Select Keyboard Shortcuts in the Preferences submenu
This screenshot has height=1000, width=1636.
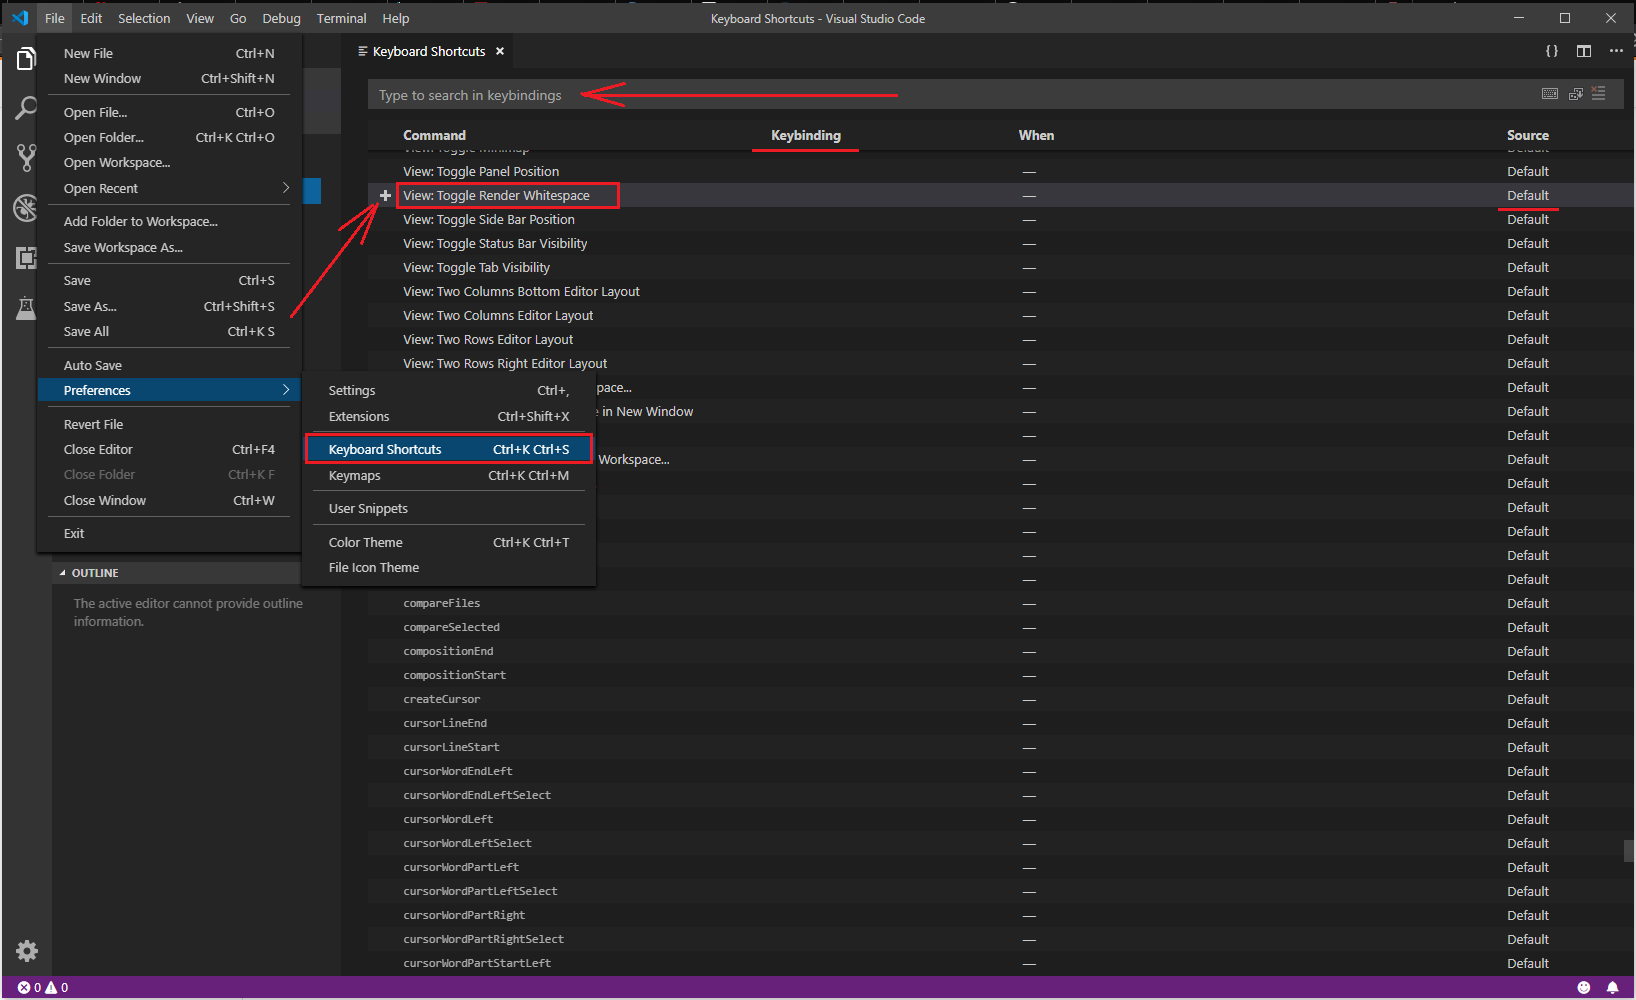point(449,450)
